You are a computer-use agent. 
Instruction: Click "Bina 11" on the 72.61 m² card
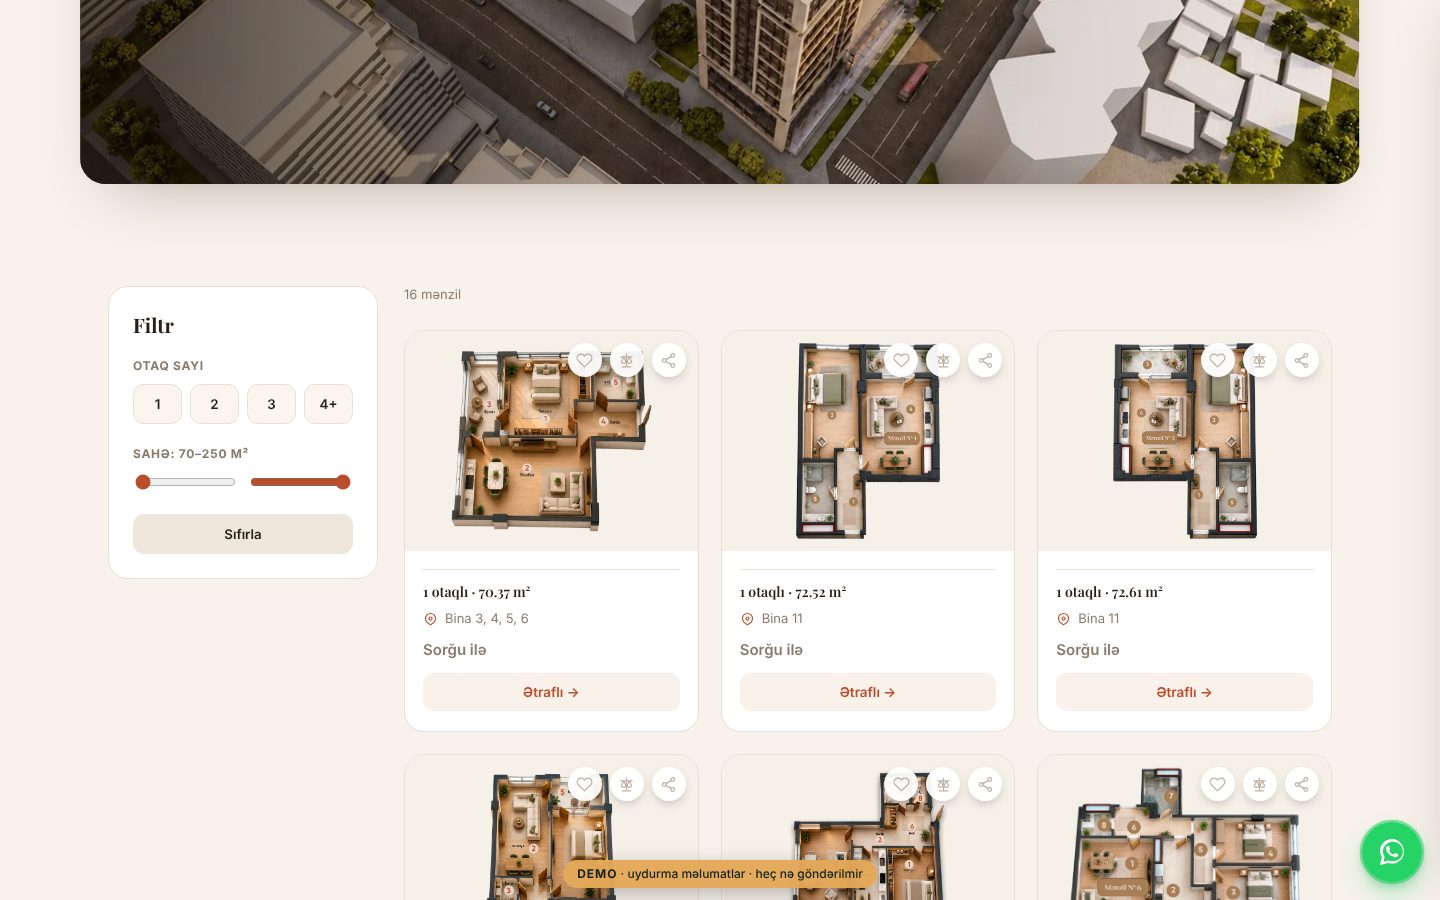1099,619
